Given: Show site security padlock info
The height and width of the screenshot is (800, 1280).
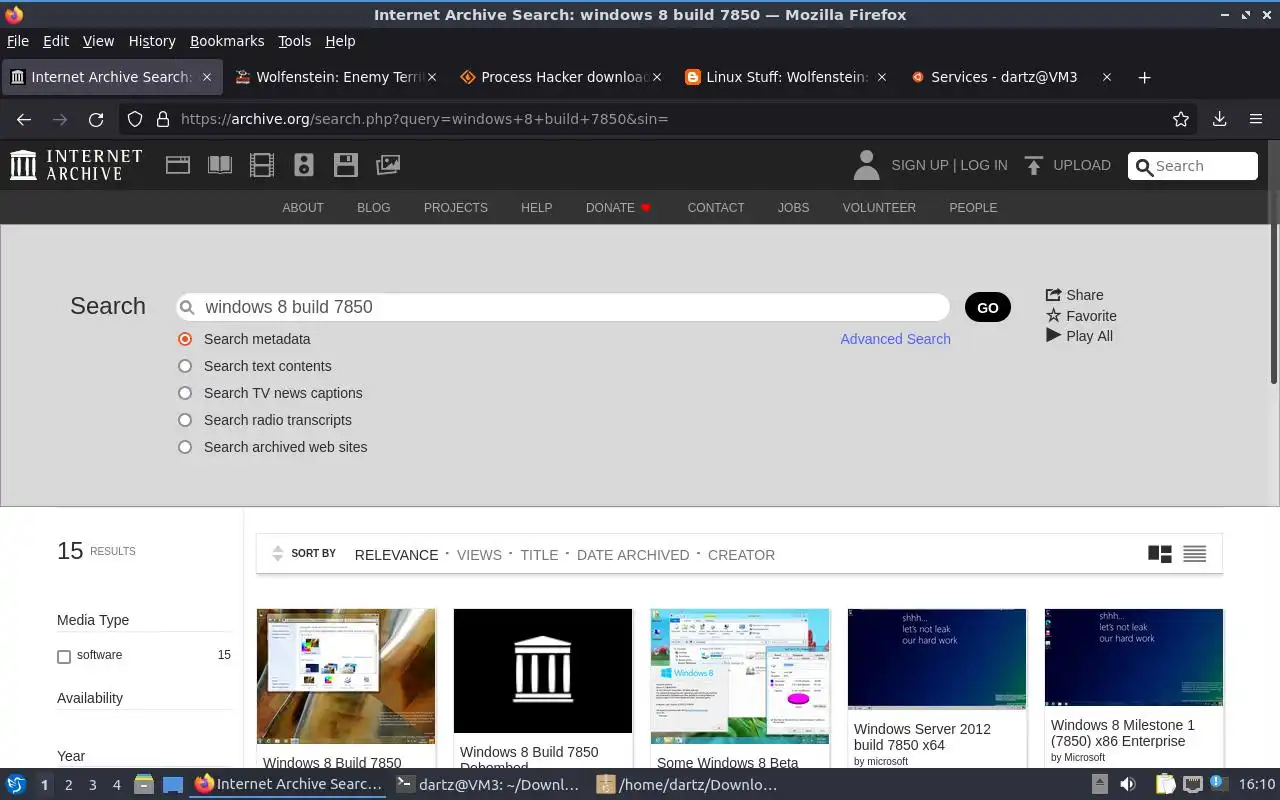Looking at the screenshot, I should point(163,119).
